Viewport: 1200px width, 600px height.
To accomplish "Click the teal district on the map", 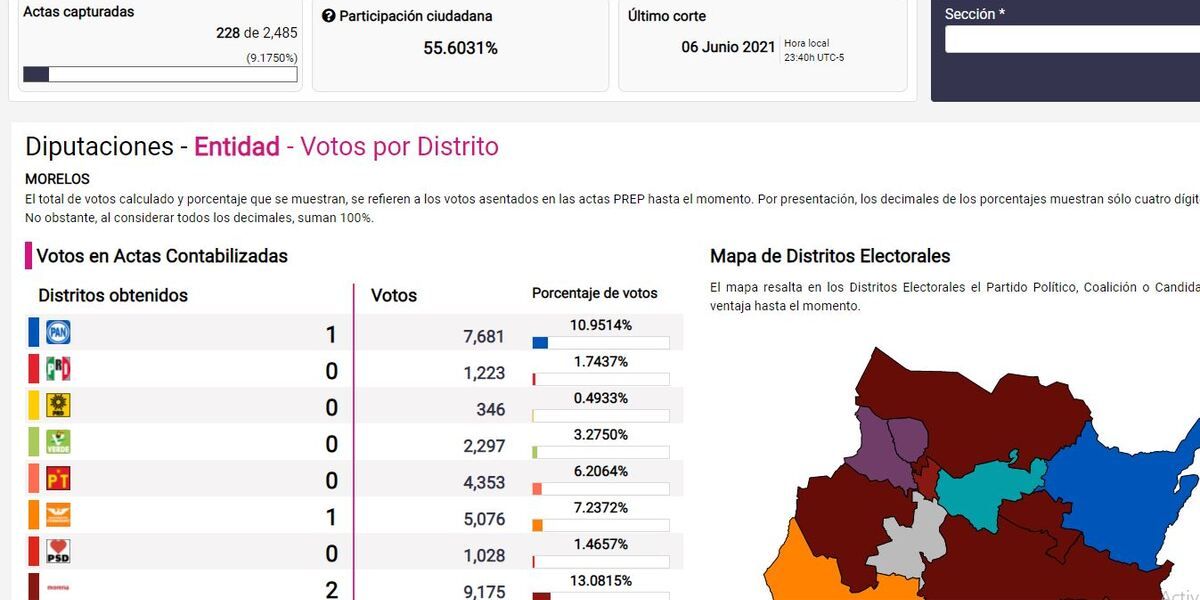I will [985, 490].
